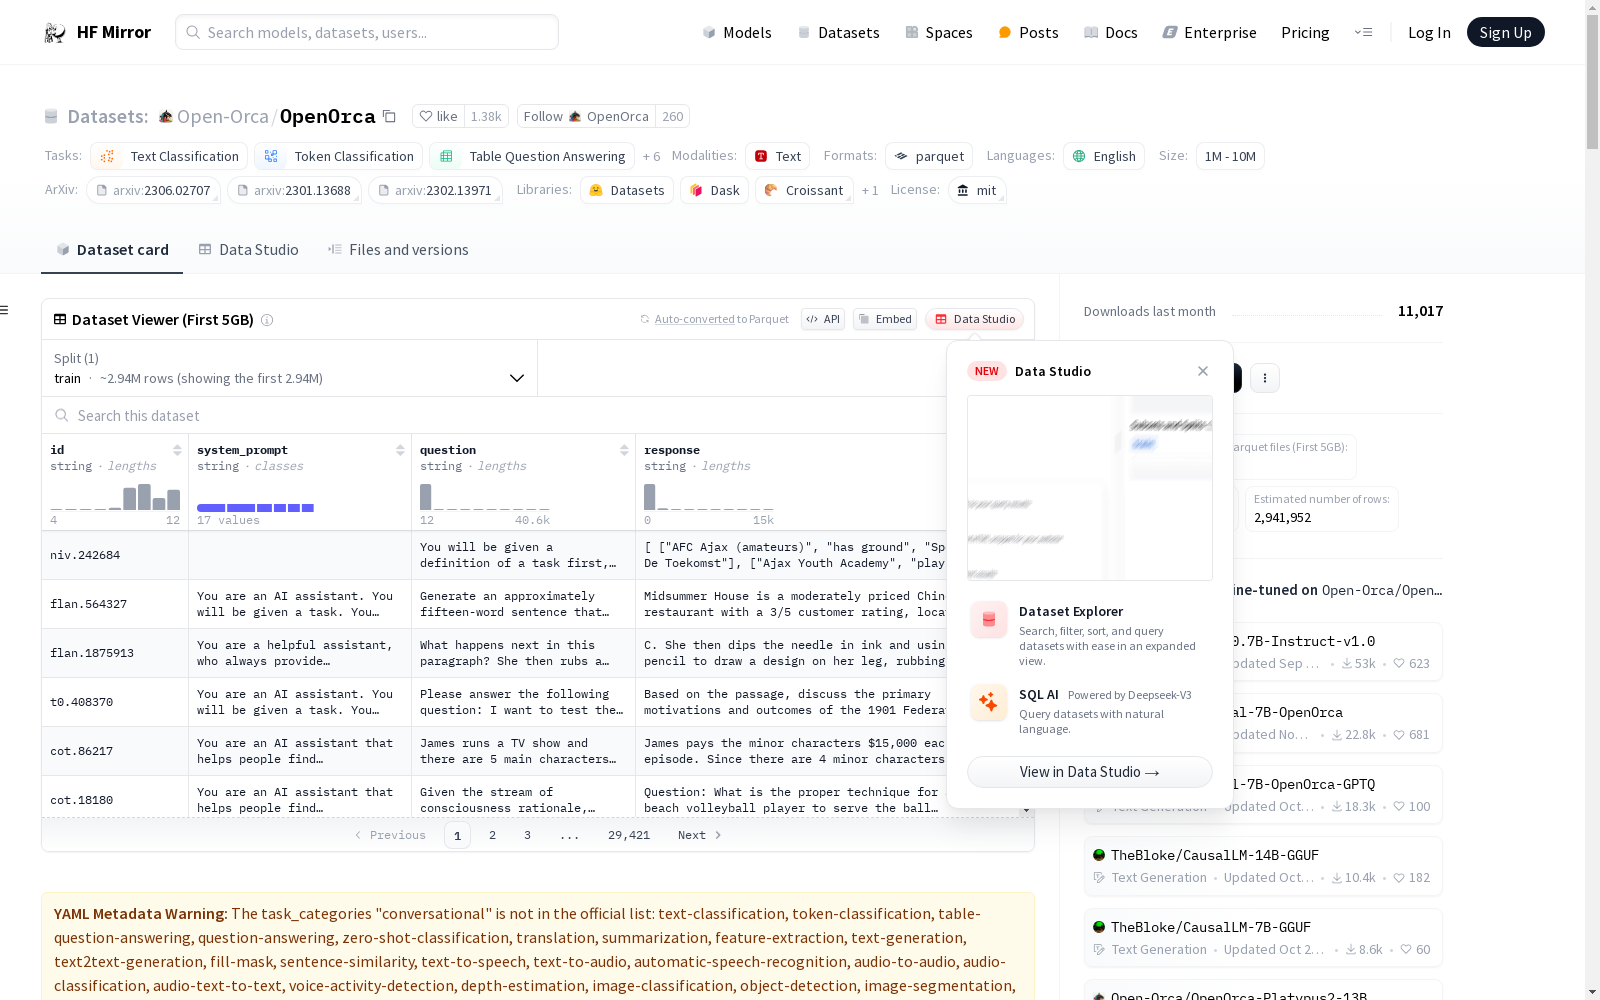
Task: Click Next page in pagination
Action: (699, 835)
